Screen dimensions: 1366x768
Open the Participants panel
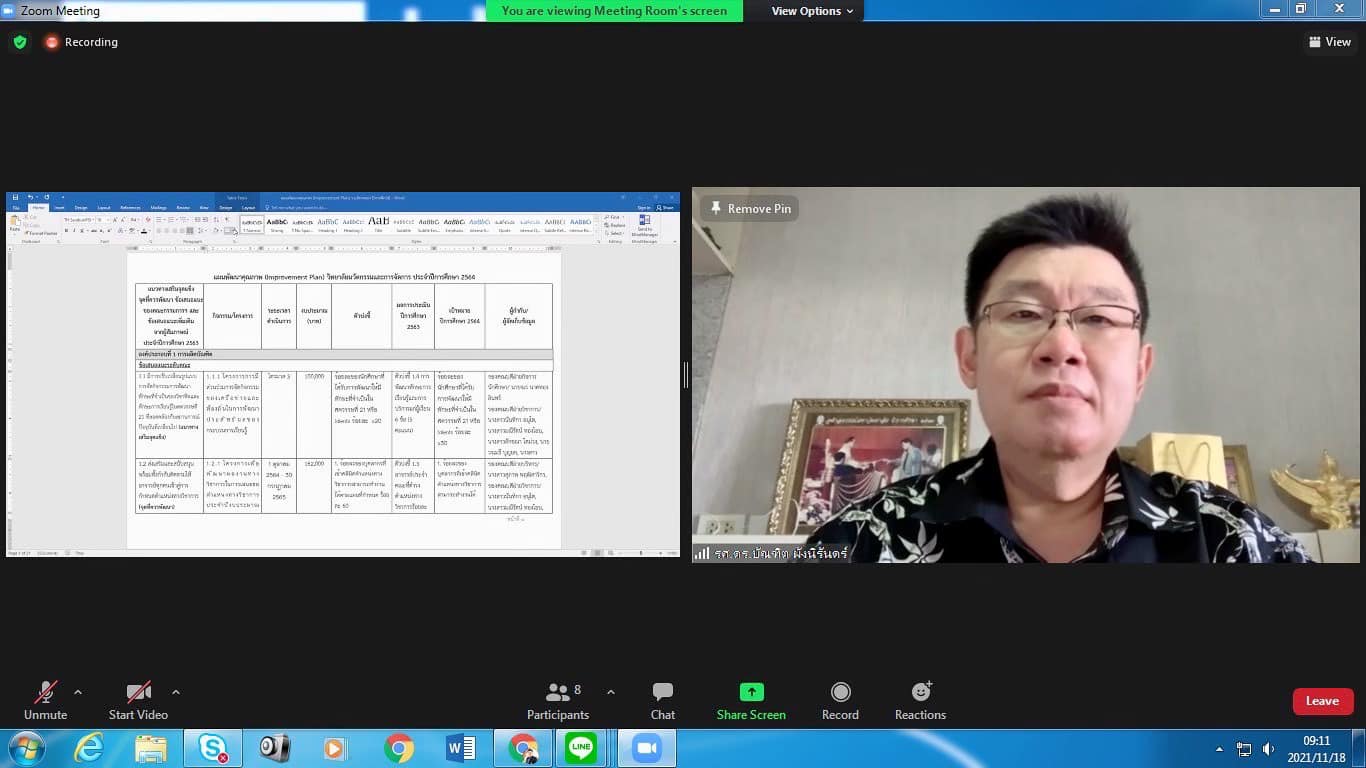tap(558, 699)
